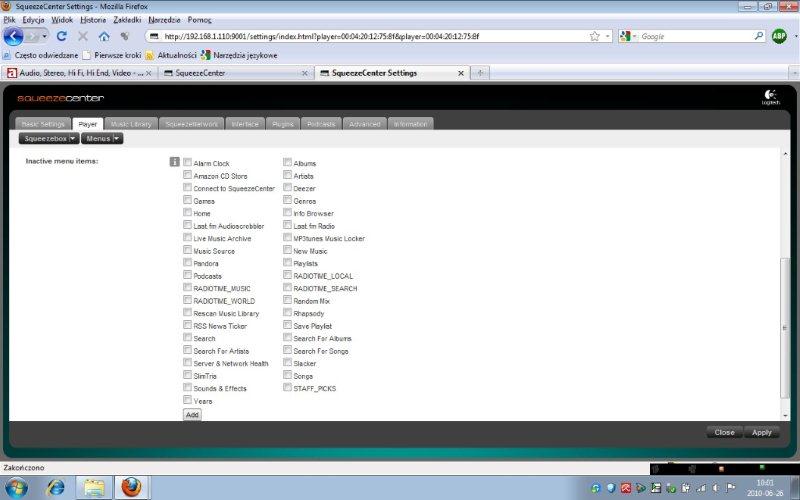This screenshot has width=800, height=500.
Task: Click the magnifier search icon in Google box
Action: (x=759, y=36)
